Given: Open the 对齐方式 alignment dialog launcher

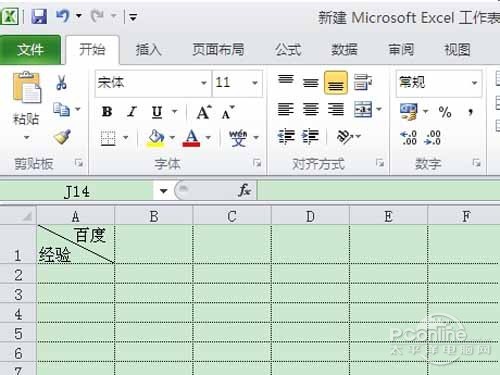Looking at the screenshot, I should 380,163.
